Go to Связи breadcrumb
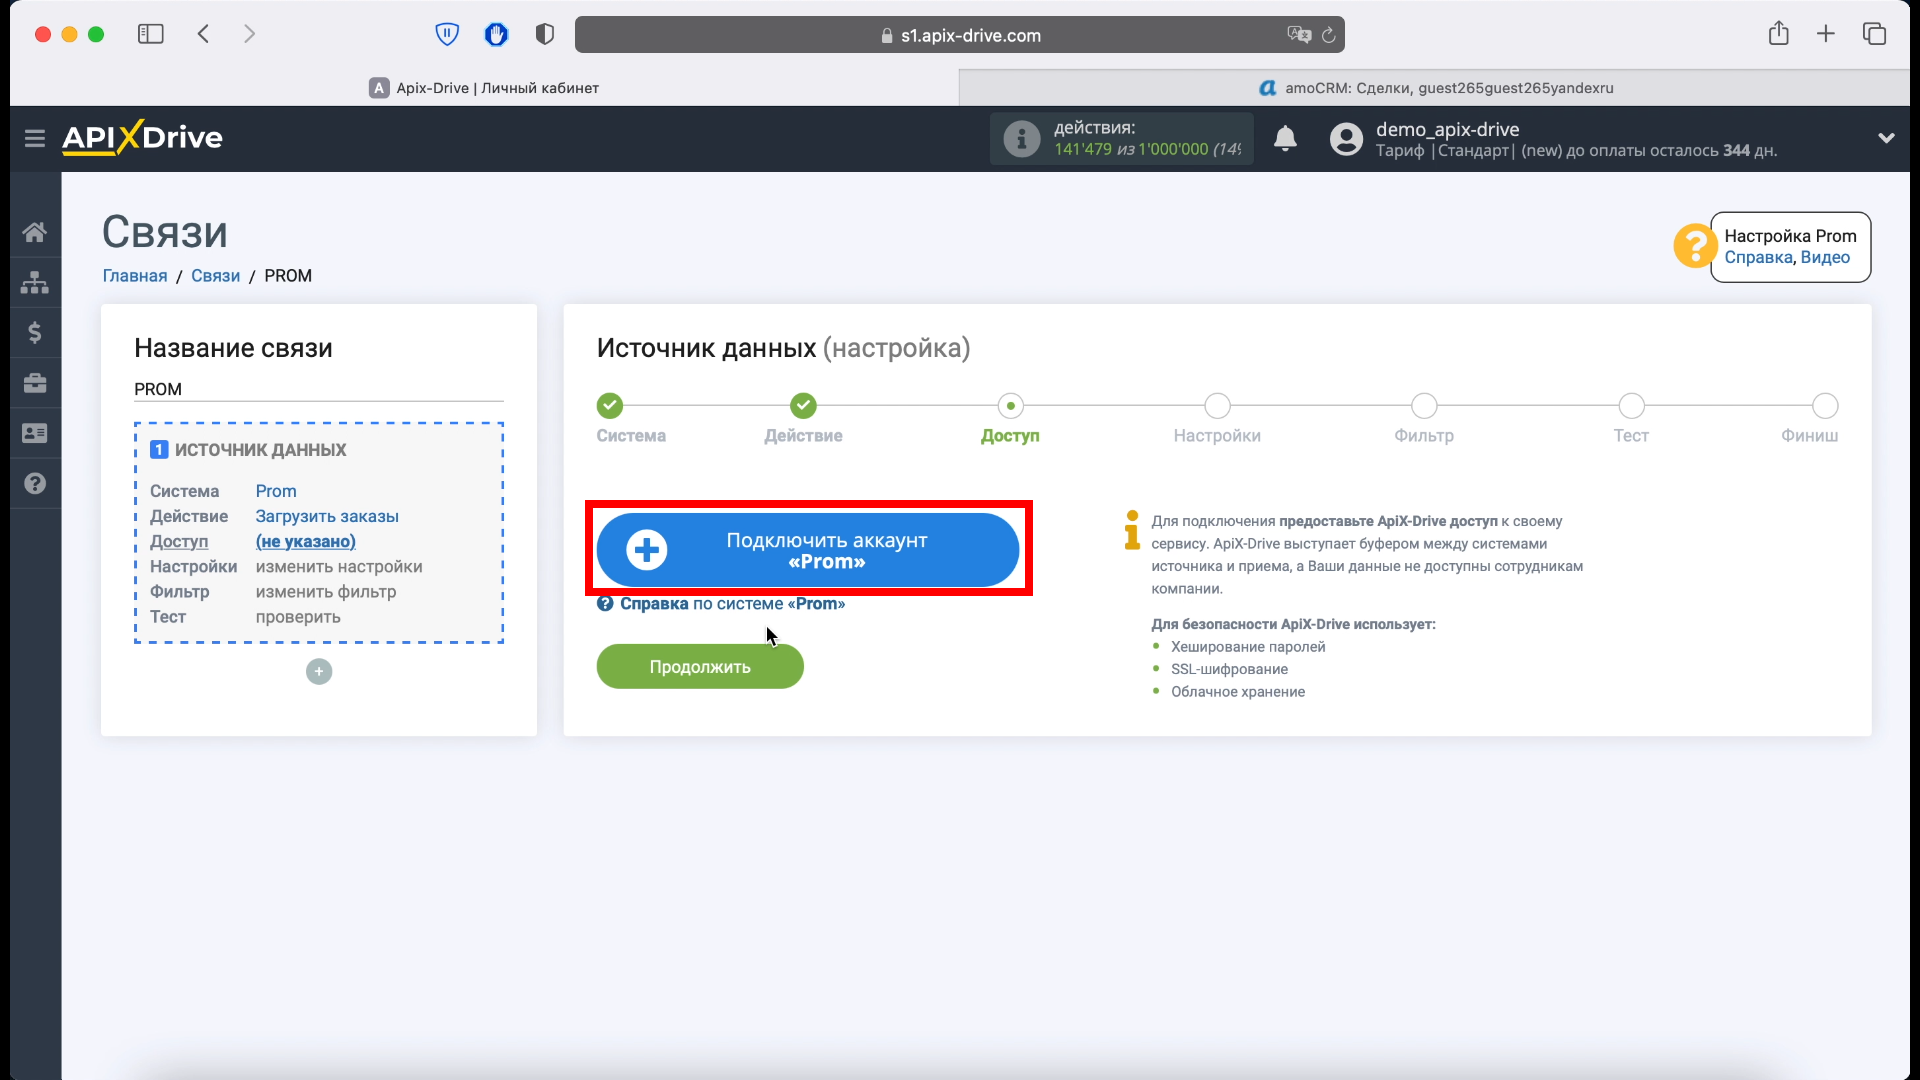 216,276
